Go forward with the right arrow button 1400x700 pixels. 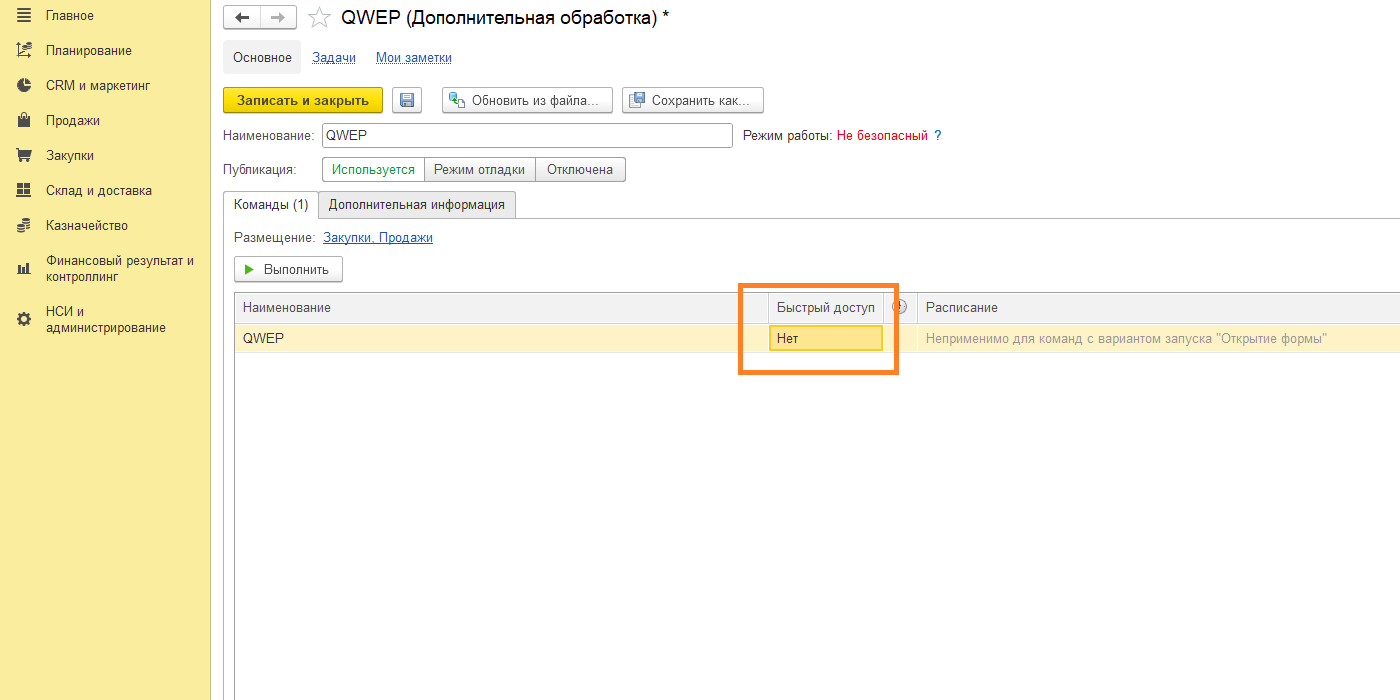click(278, 17)
